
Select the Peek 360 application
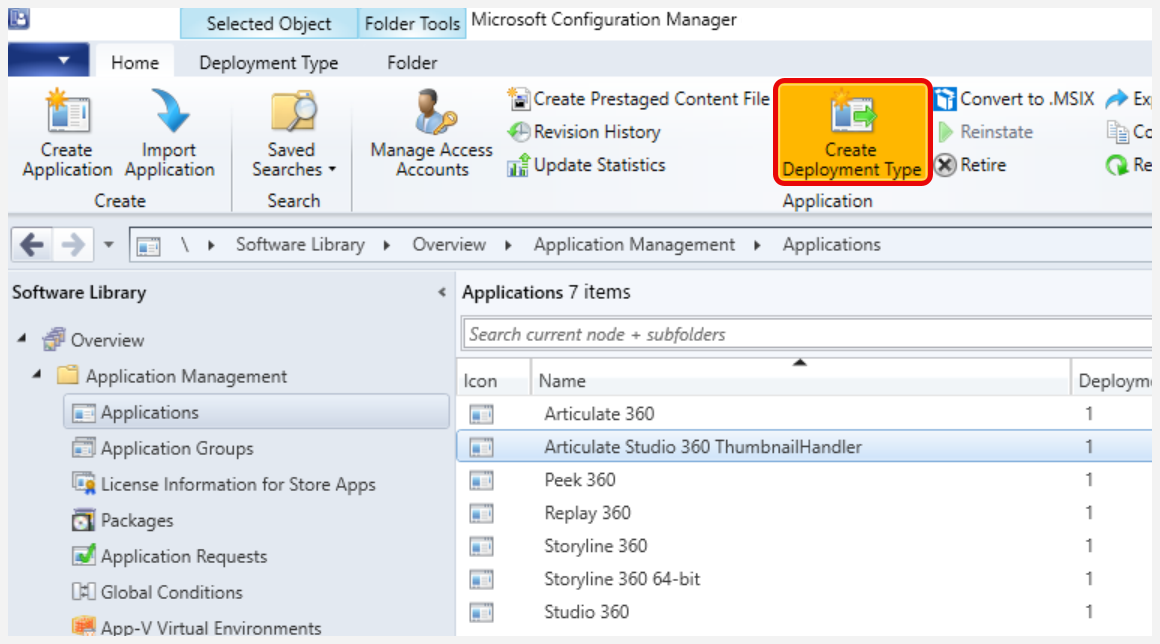804,480
